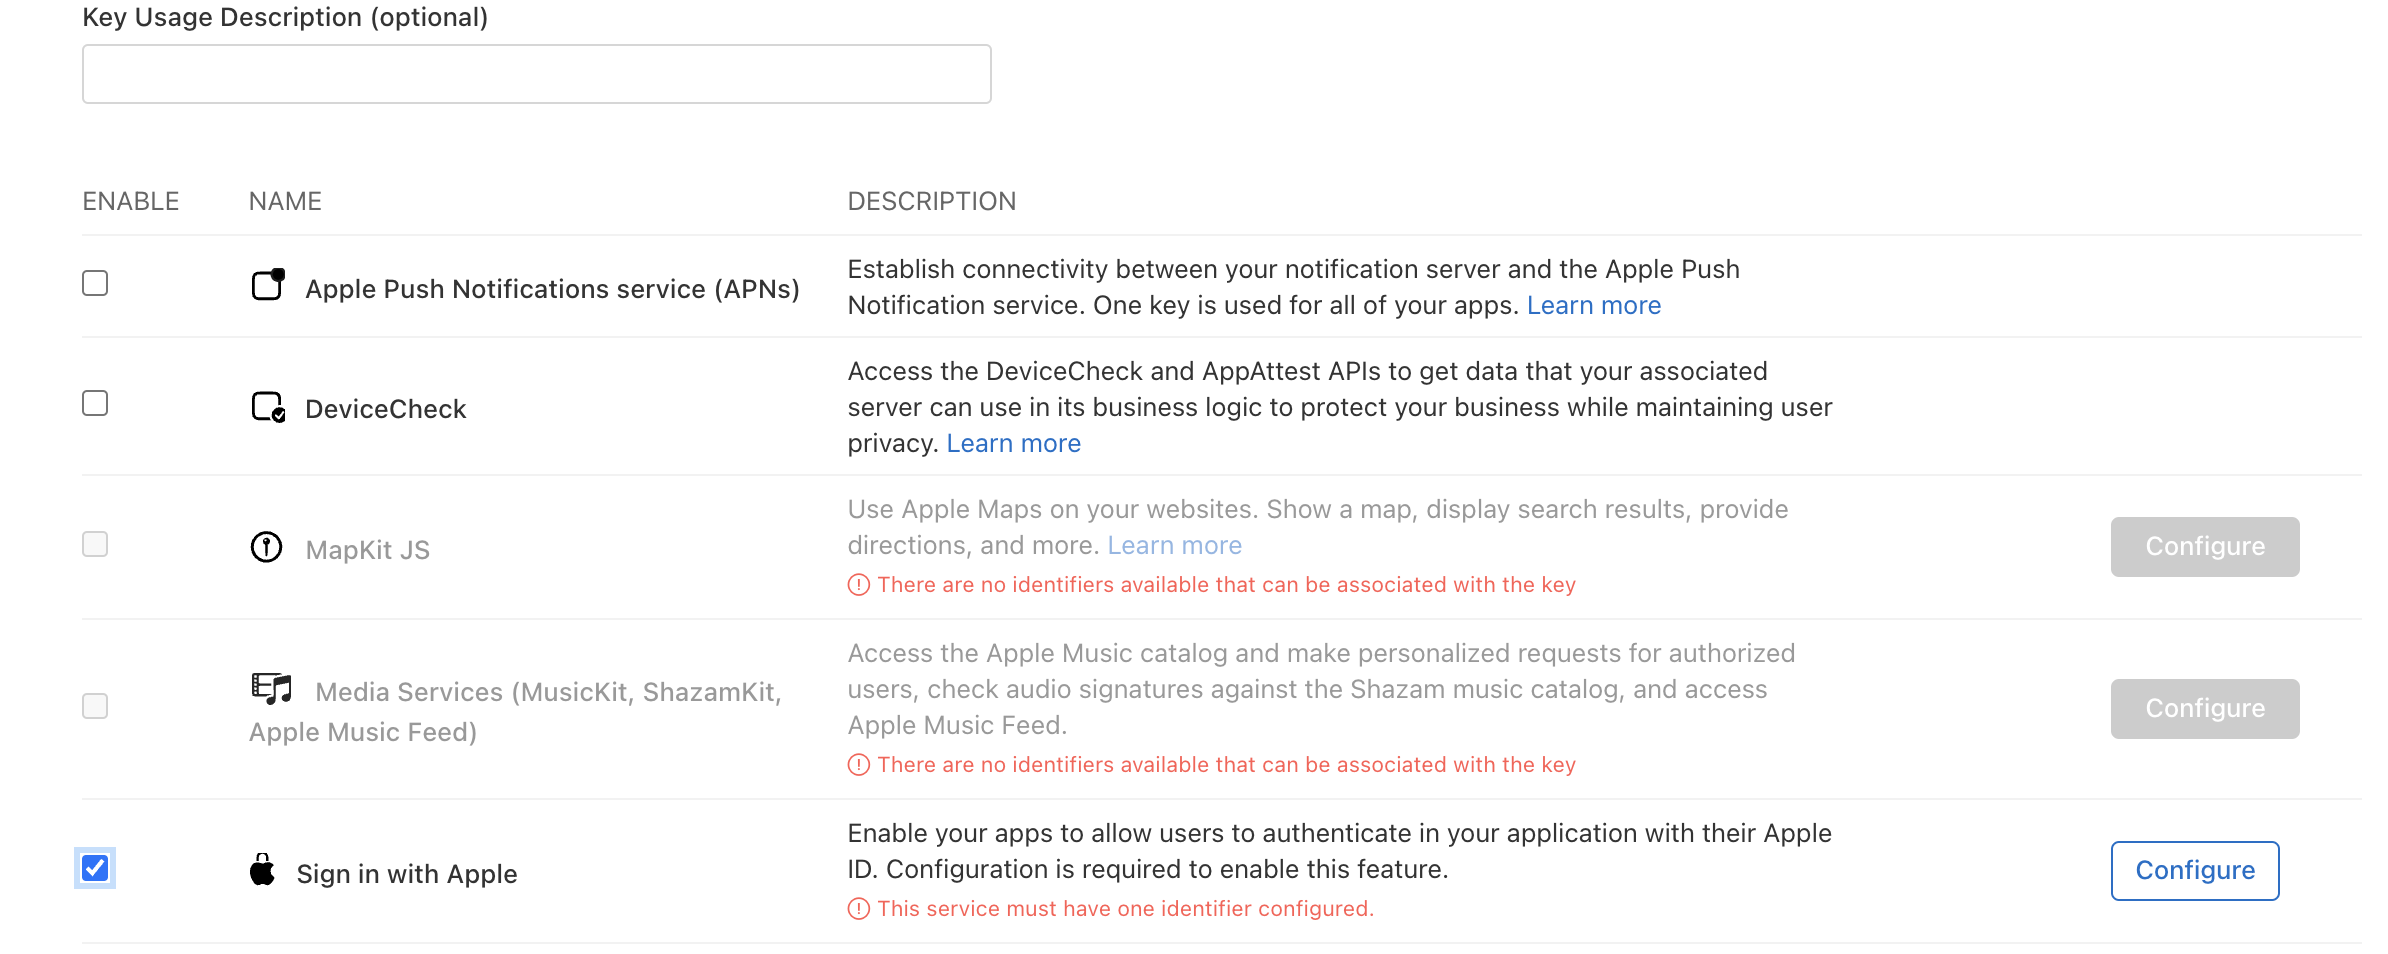Click the DESCRIPTION column header
This screenshot has width=2388, height=954.
pos(932,201)
